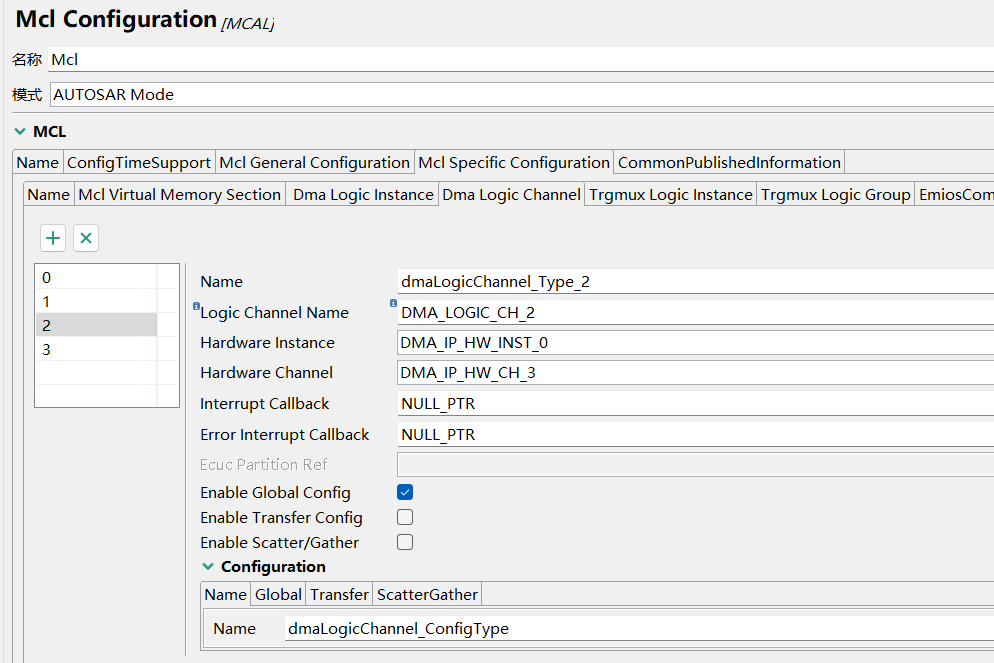Open the CommonPublishedInformation tab
This screenshot has width=994, height=663.
point(729,162)
